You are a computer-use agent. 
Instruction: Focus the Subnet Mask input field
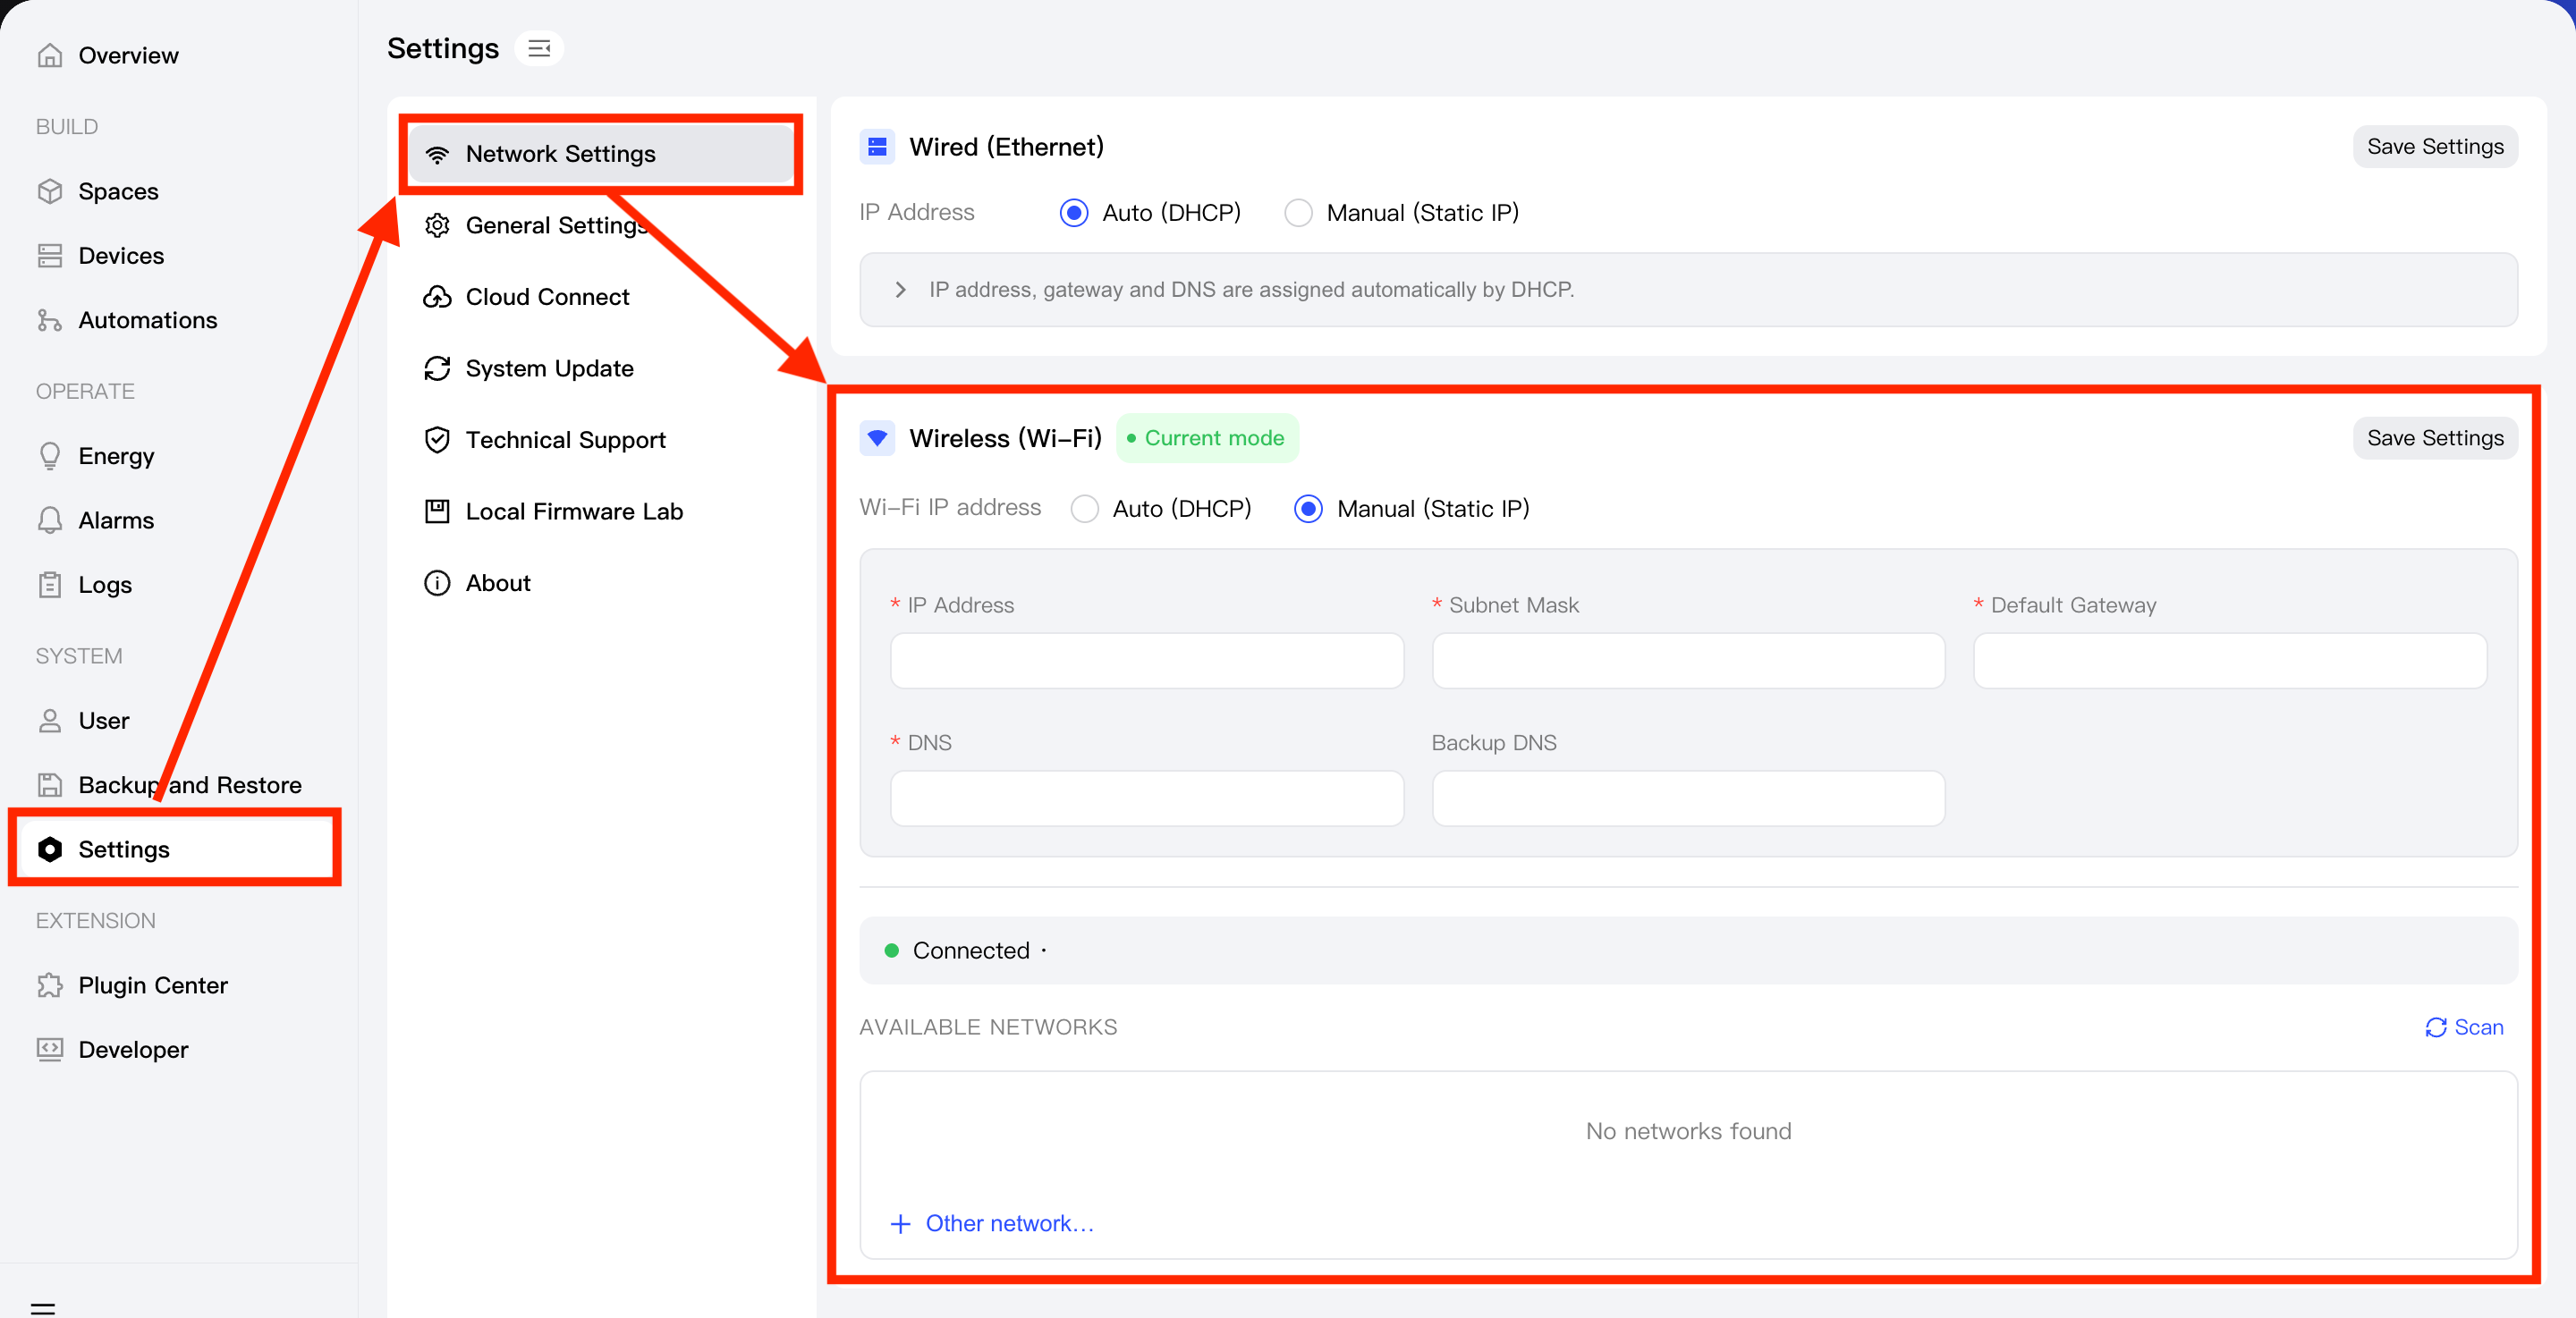tap(1688, 661)
